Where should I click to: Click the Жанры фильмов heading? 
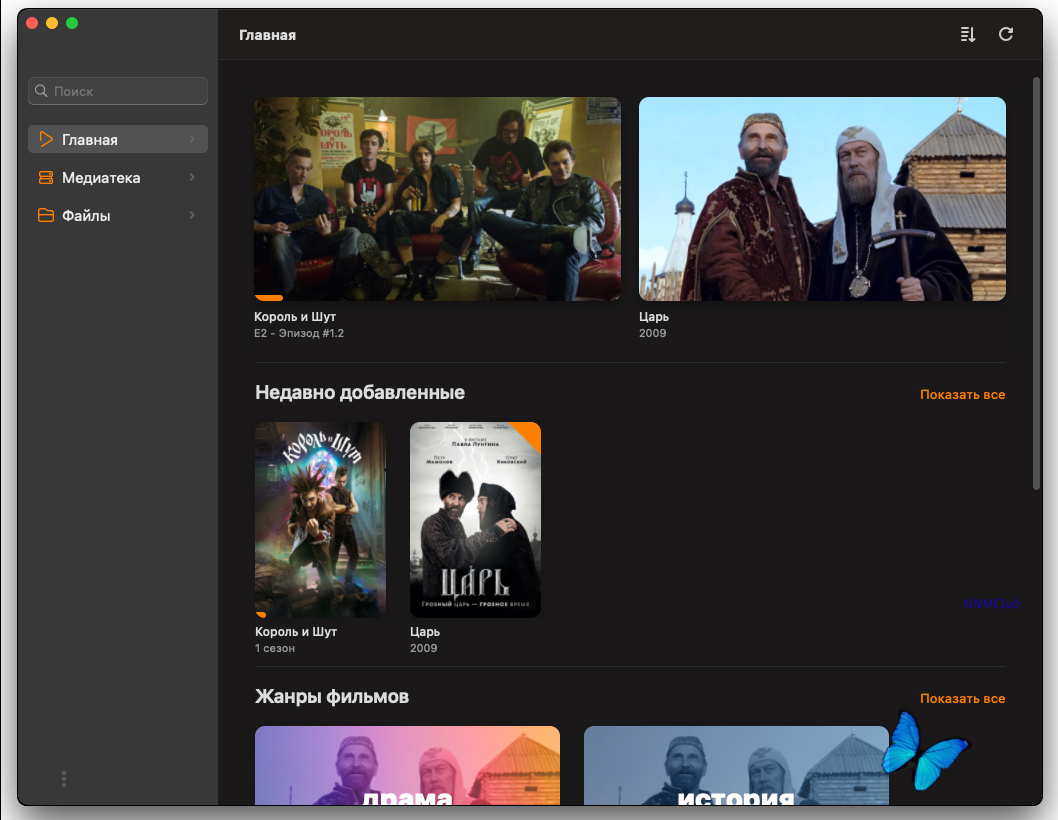(332, 696)
